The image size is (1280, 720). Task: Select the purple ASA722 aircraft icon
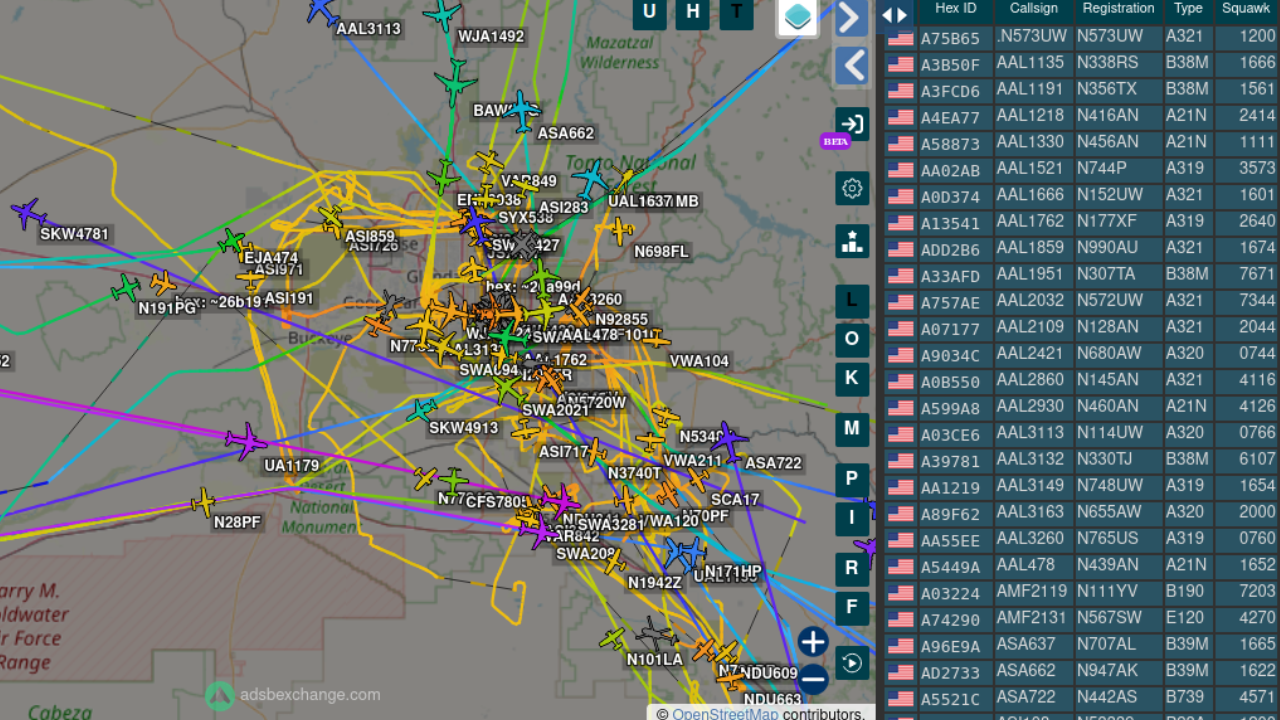(729, 440)
